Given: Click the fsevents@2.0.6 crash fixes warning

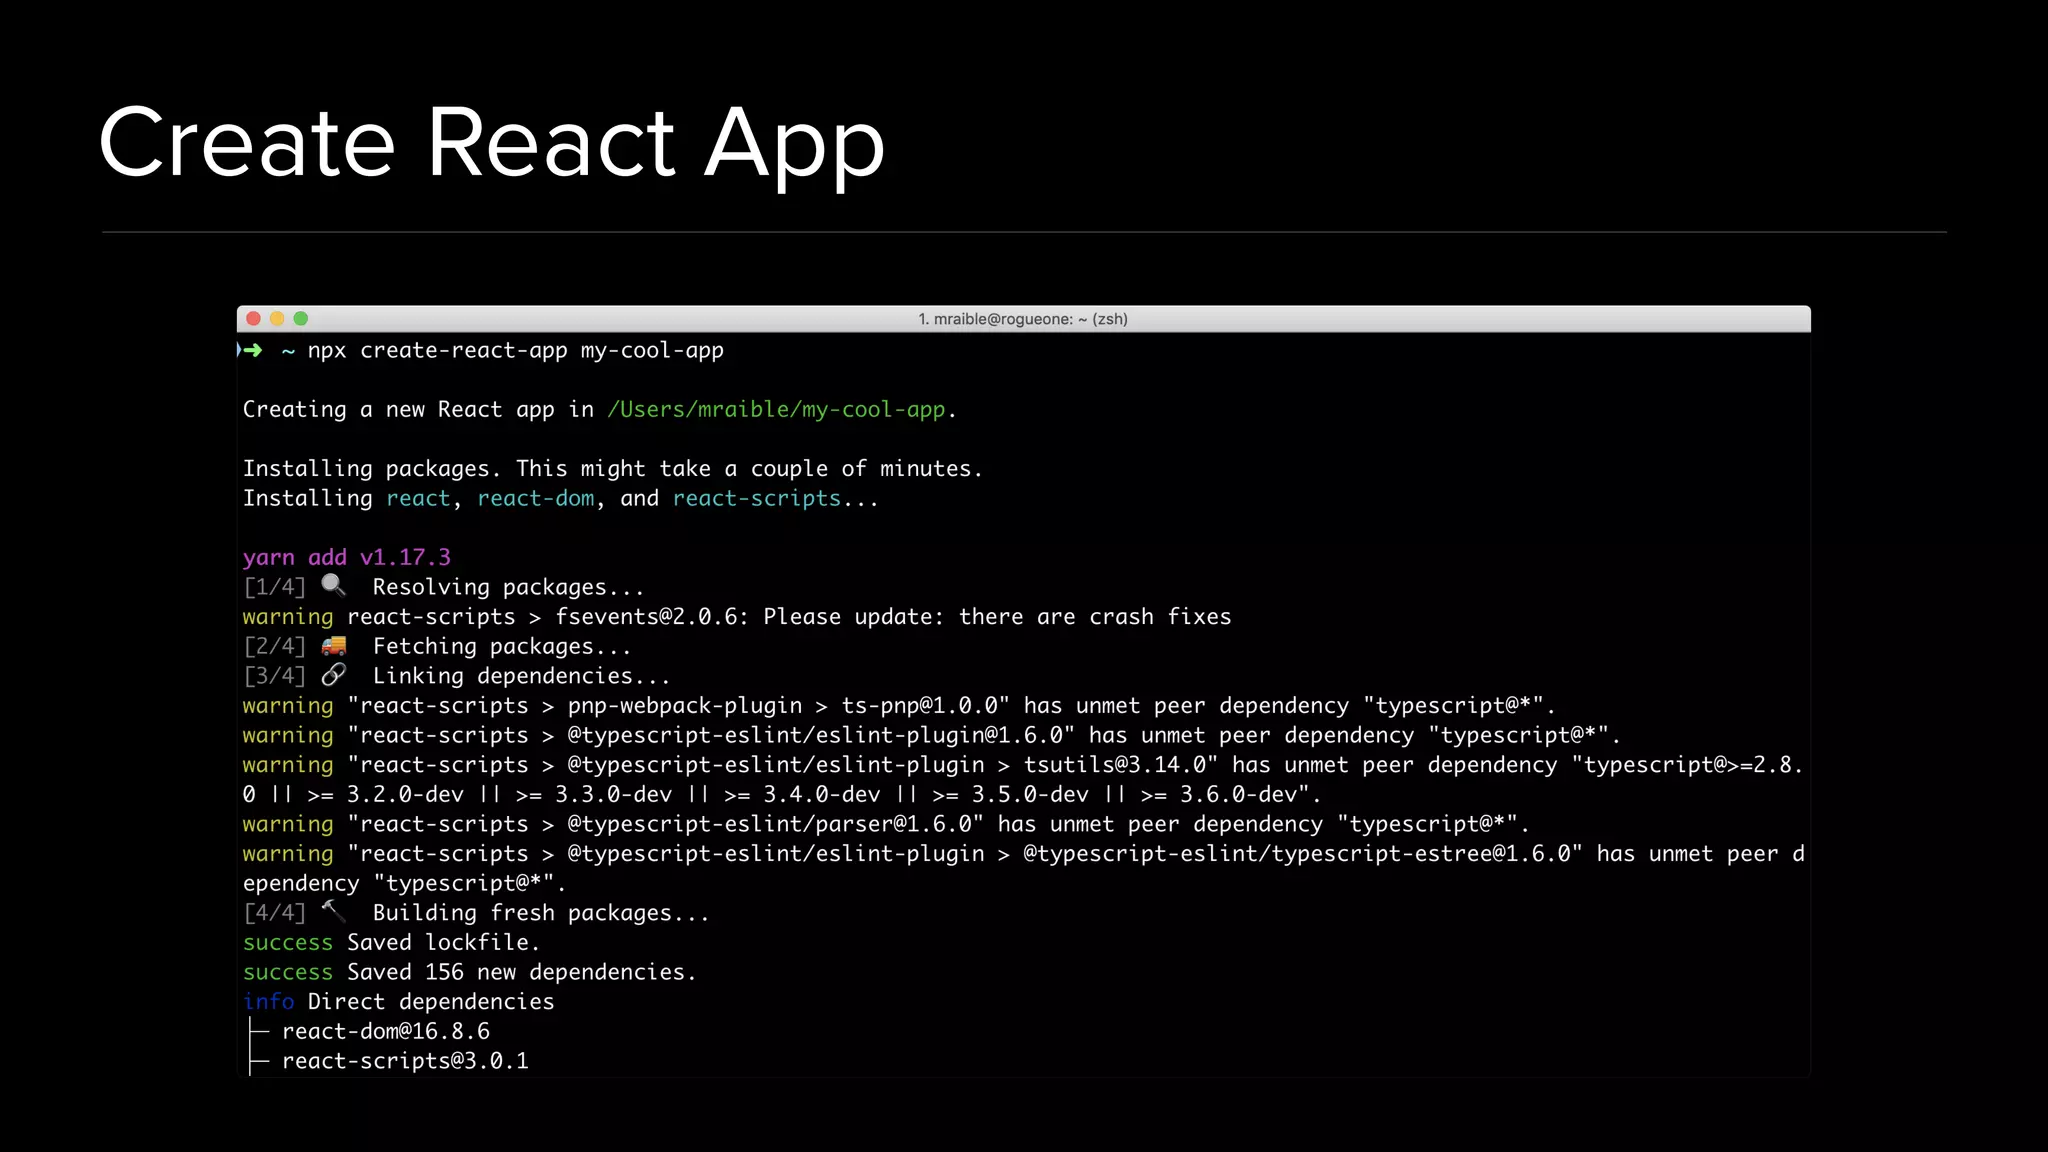Looking at the screenshot, I should click(737, 617).
